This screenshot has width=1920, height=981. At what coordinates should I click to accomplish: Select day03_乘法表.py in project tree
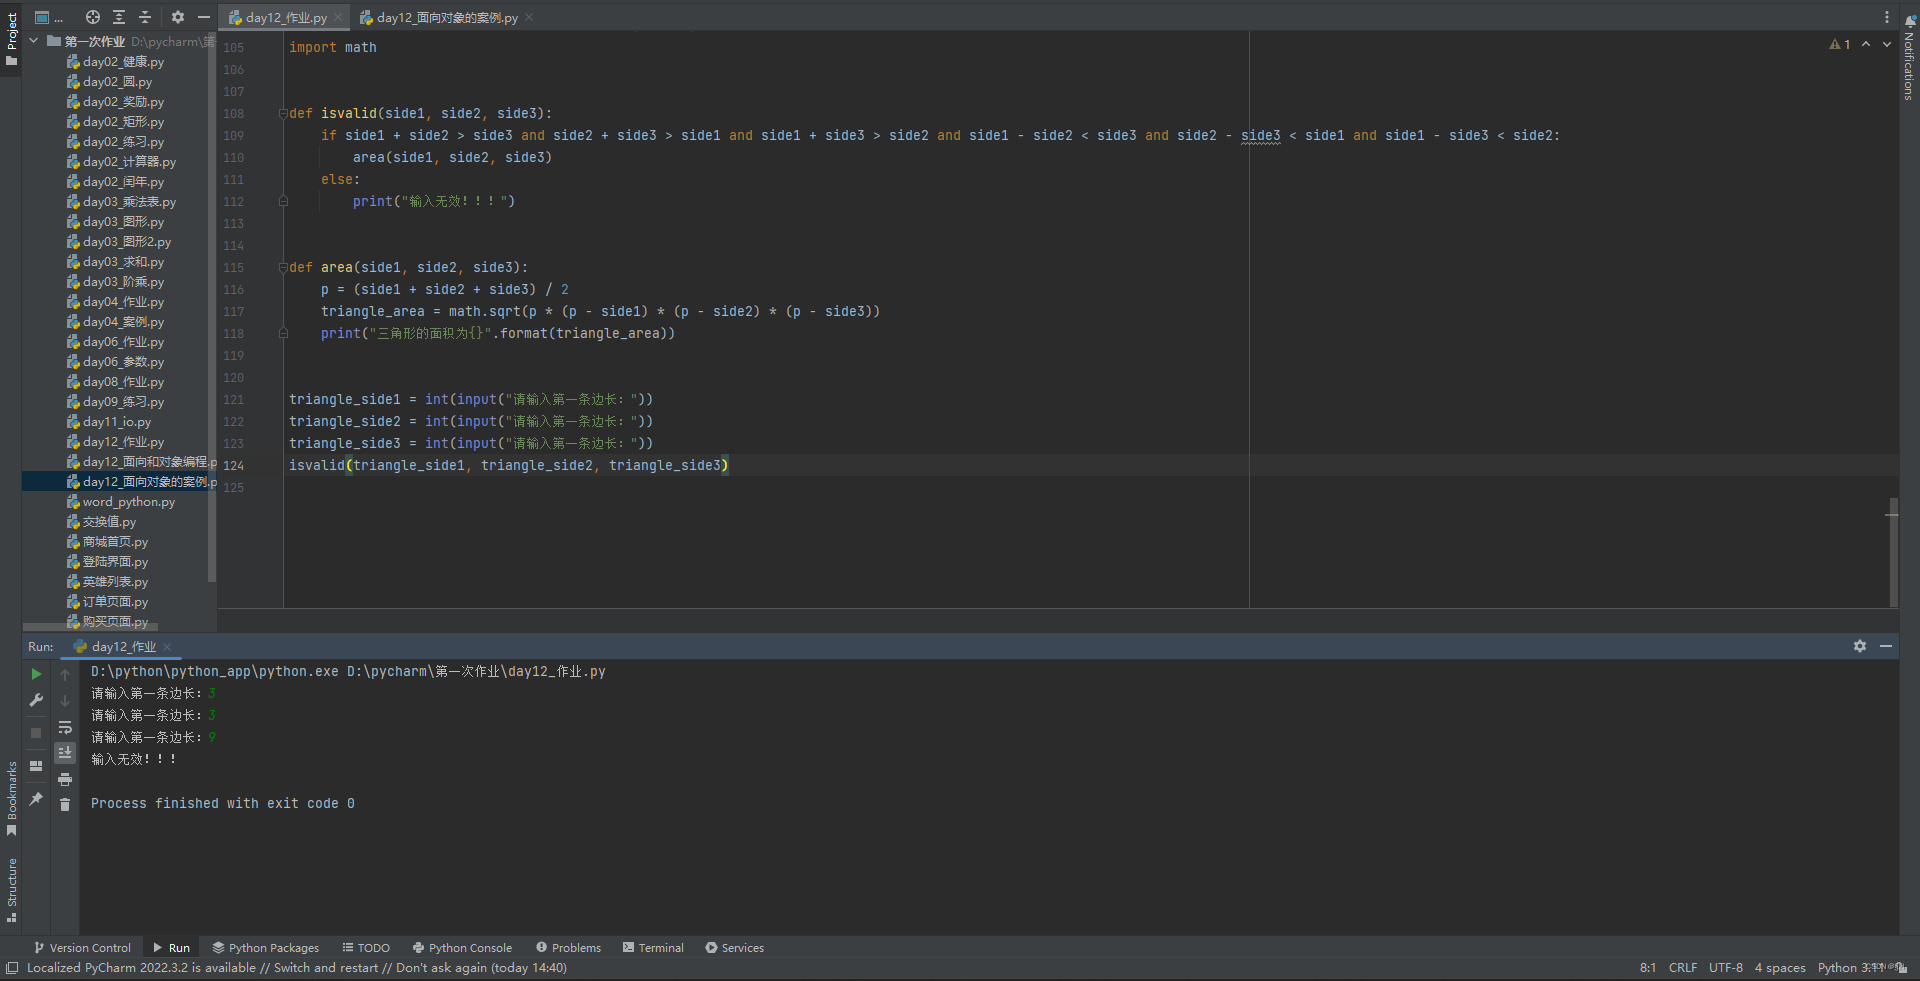[129, 201]
